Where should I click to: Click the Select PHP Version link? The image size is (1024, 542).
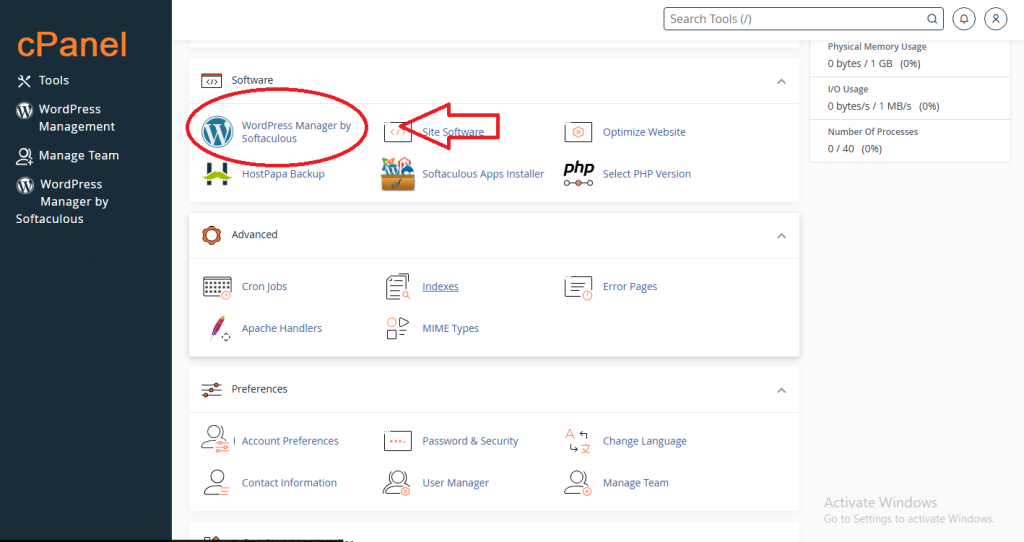(647, 174)
